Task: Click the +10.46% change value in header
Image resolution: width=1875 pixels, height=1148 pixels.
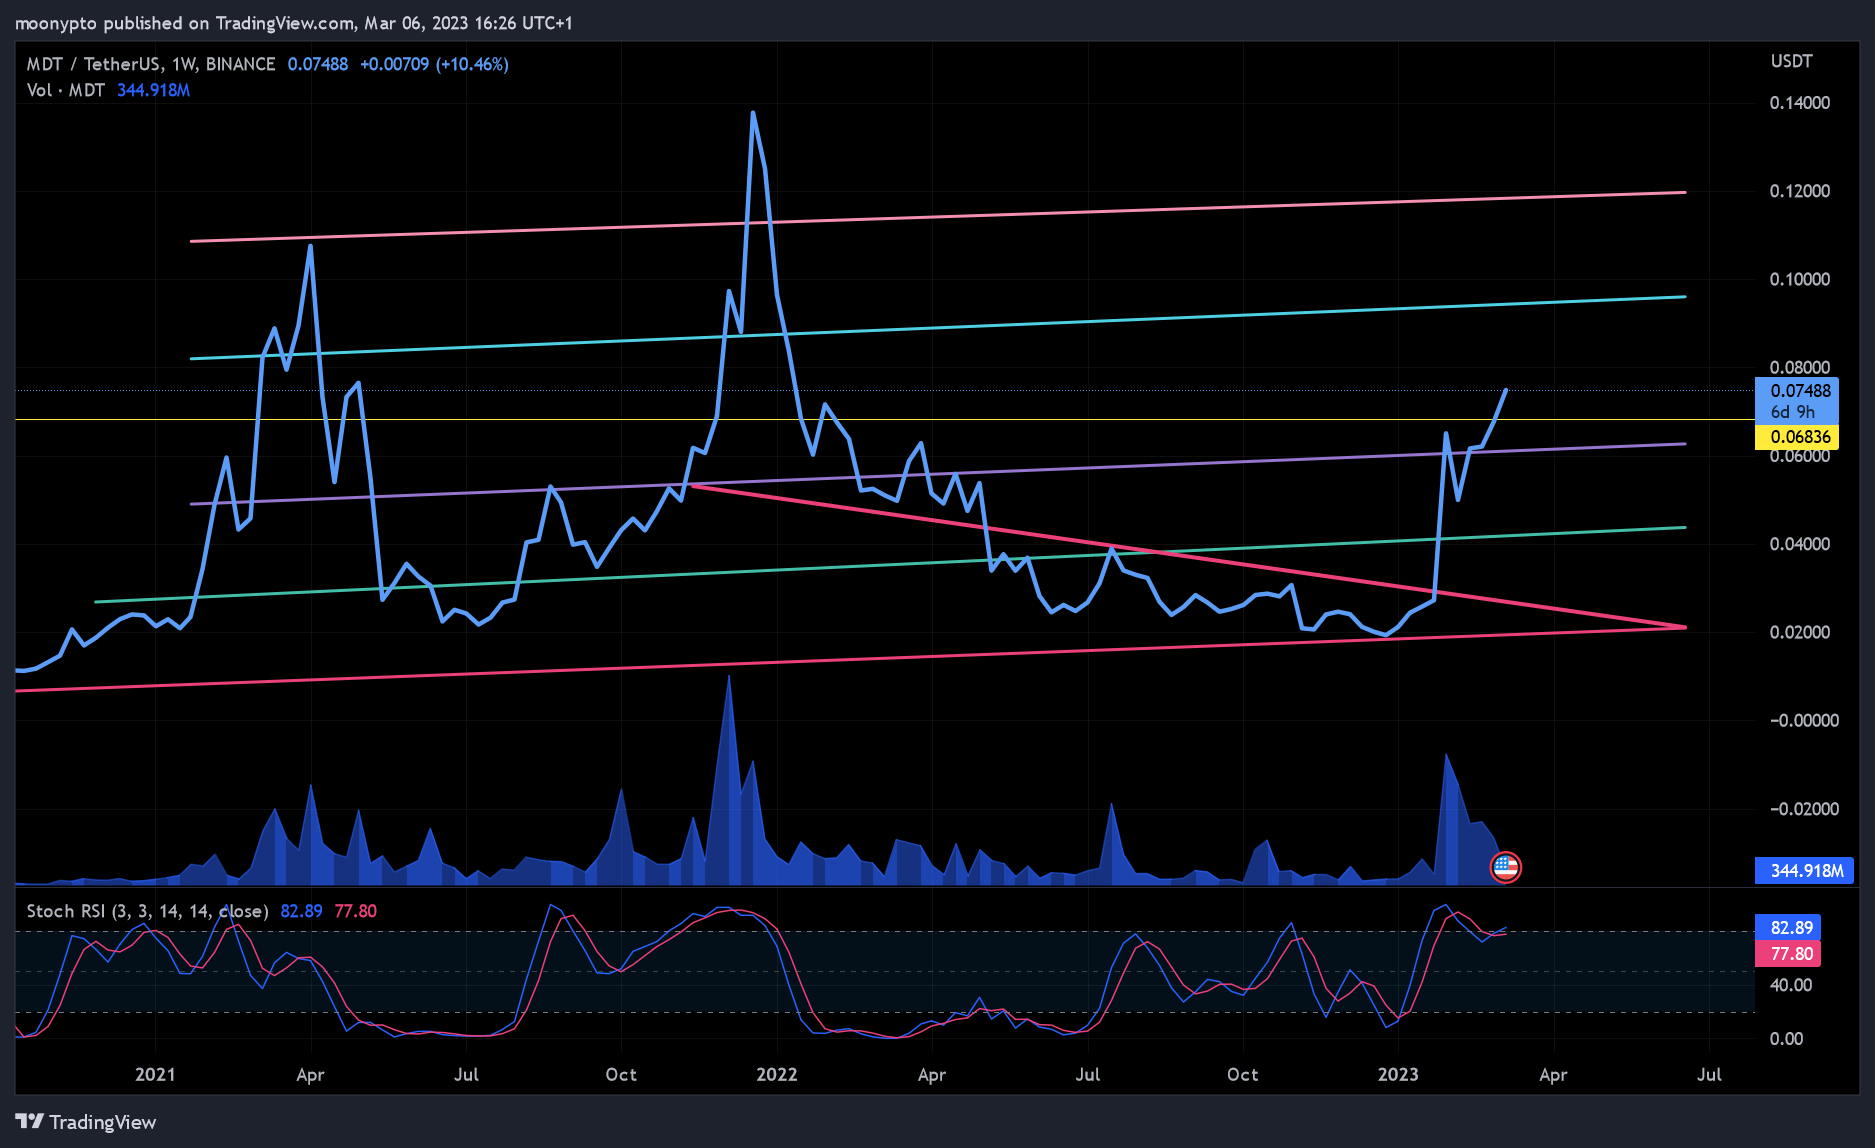Action: coord(472,64)
